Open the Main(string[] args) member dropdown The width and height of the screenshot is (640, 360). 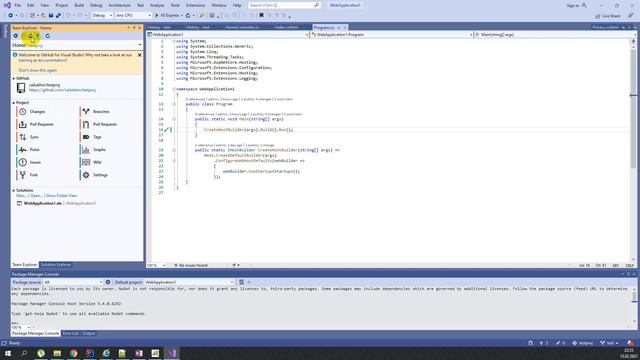coord(555,35)
